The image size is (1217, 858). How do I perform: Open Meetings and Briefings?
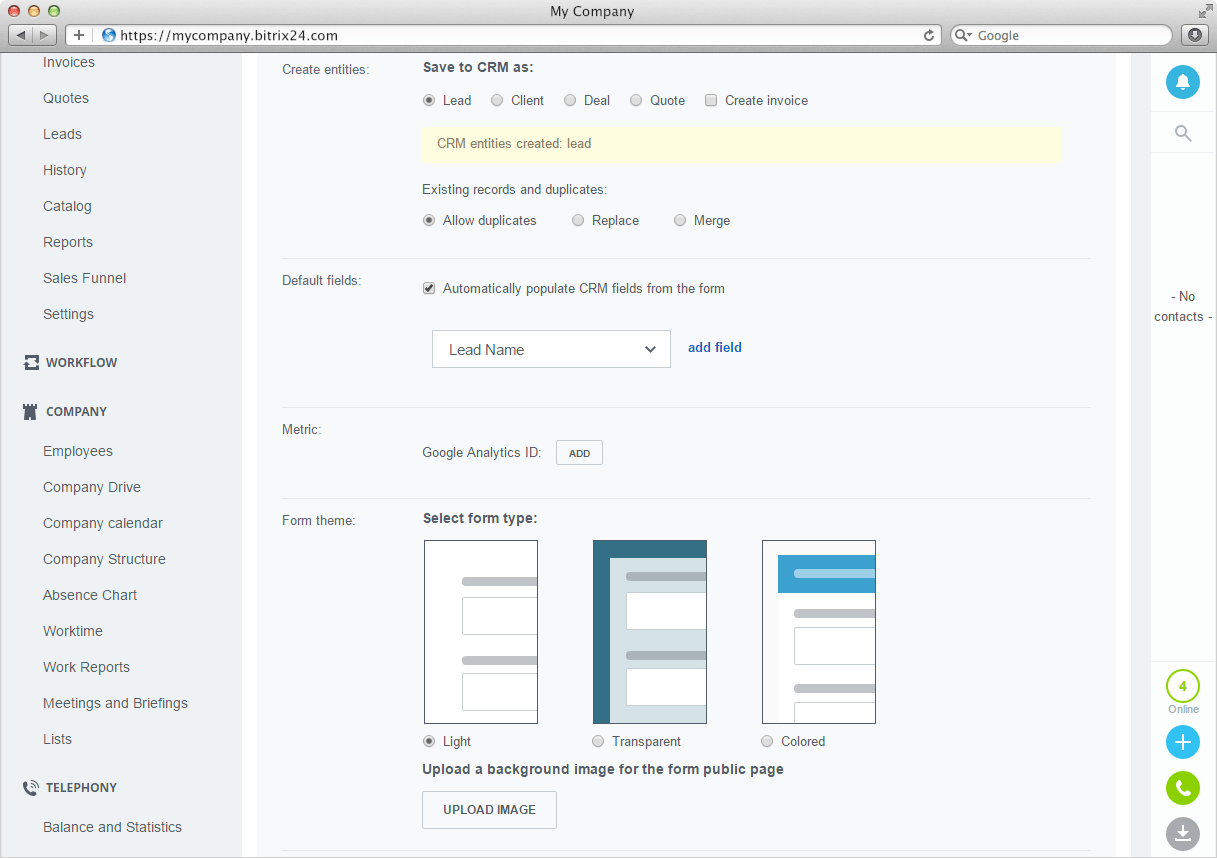pyautogui.click(x=115, y=703)
